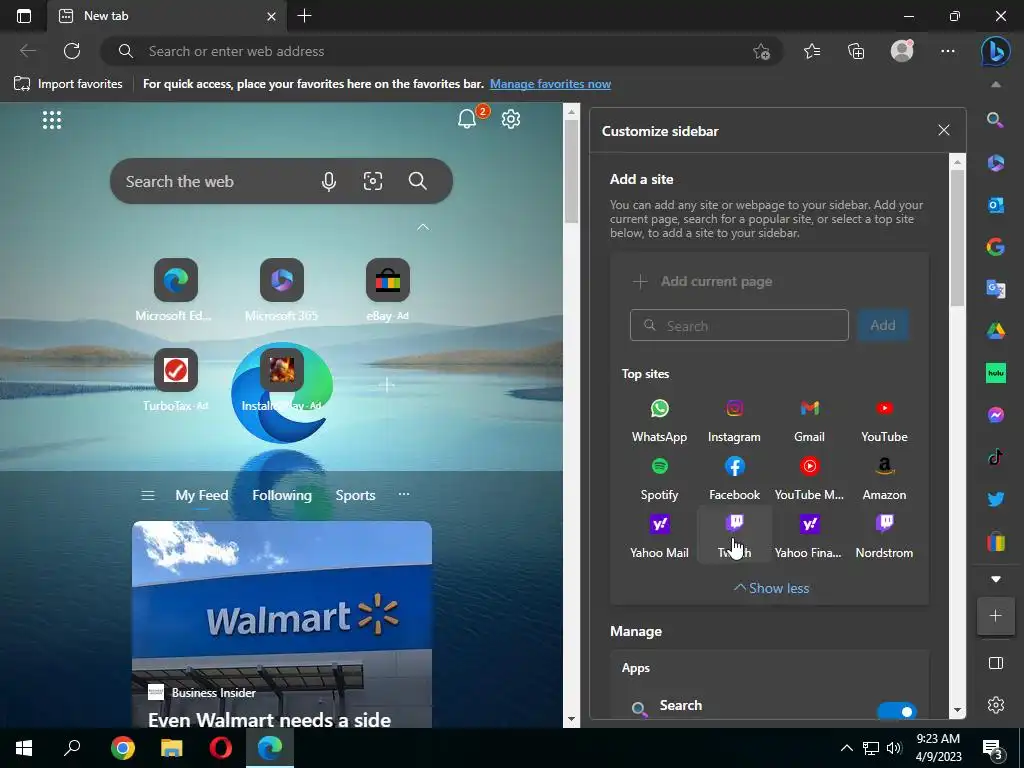This screenshot has height=768, width=1024.
Task: Open a new browser tab
Action: [304, 16]
